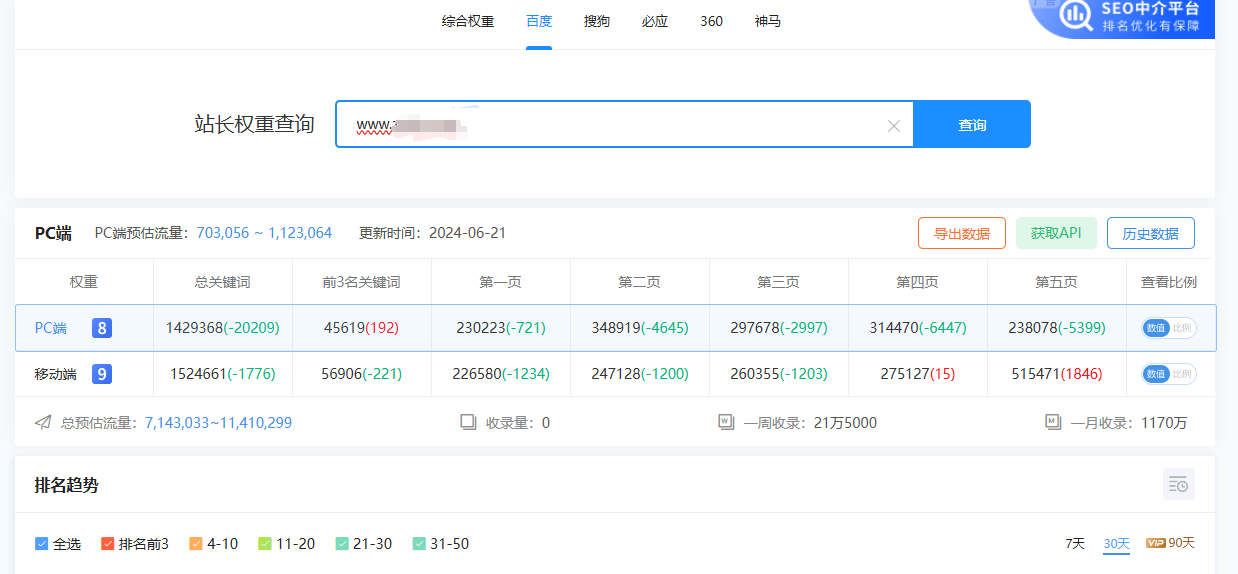This screenshot has width=1238, height=574.
Task: Click the 总关键词 column header
Action: tap(222, 282)
